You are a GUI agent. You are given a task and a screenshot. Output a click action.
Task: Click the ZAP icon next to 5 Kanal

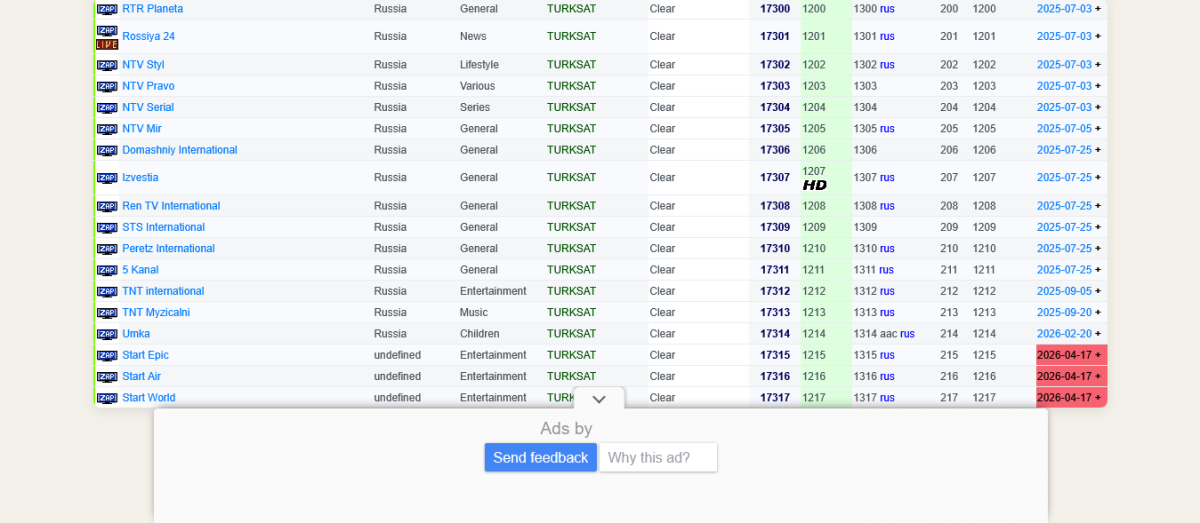[107, 270]
